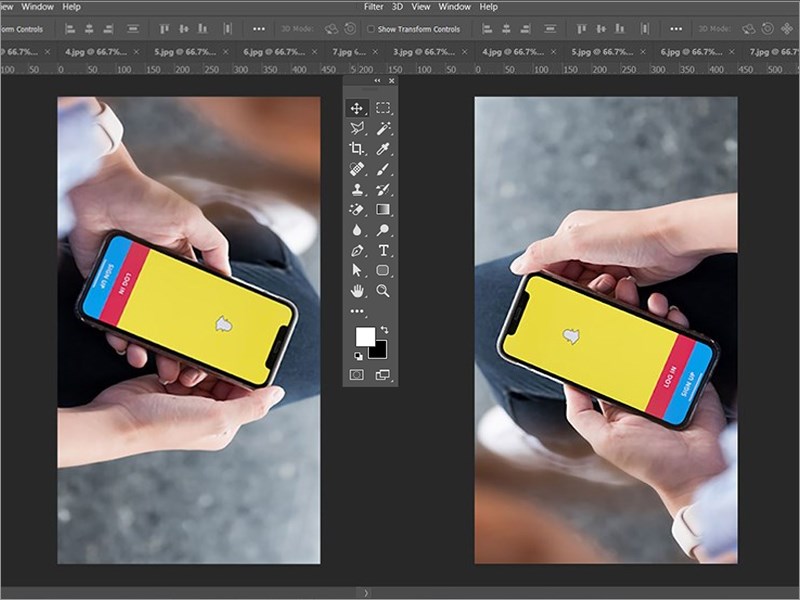The width and height of the screenshot is (800, 600).
Task: Select the Eyedropper tool
Action: click(x=383, y=148)
